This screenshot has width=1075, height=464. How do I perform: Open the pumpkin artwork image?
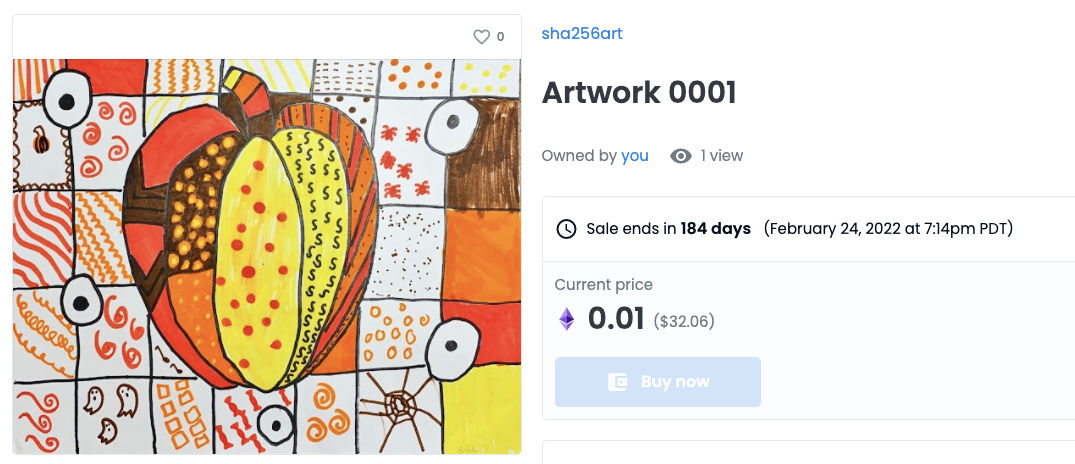tap(267, 255)
